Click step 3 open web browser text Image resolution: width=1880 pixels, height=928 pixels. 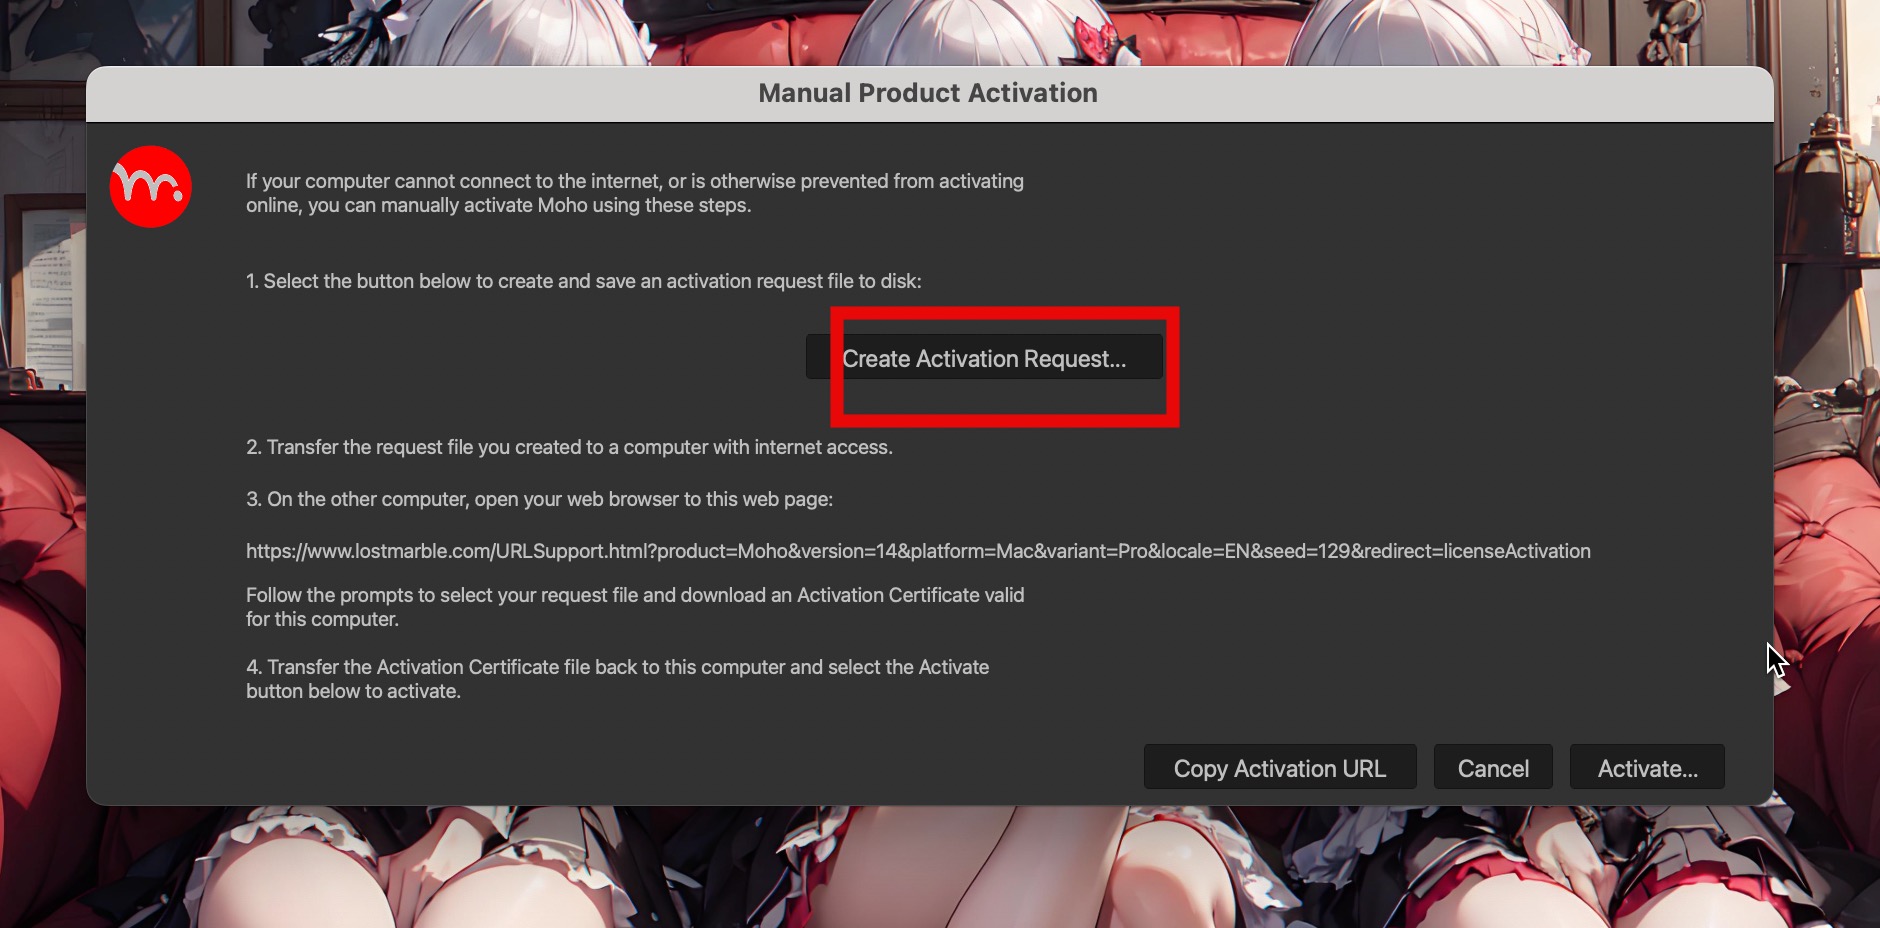(x=539, y=499)
